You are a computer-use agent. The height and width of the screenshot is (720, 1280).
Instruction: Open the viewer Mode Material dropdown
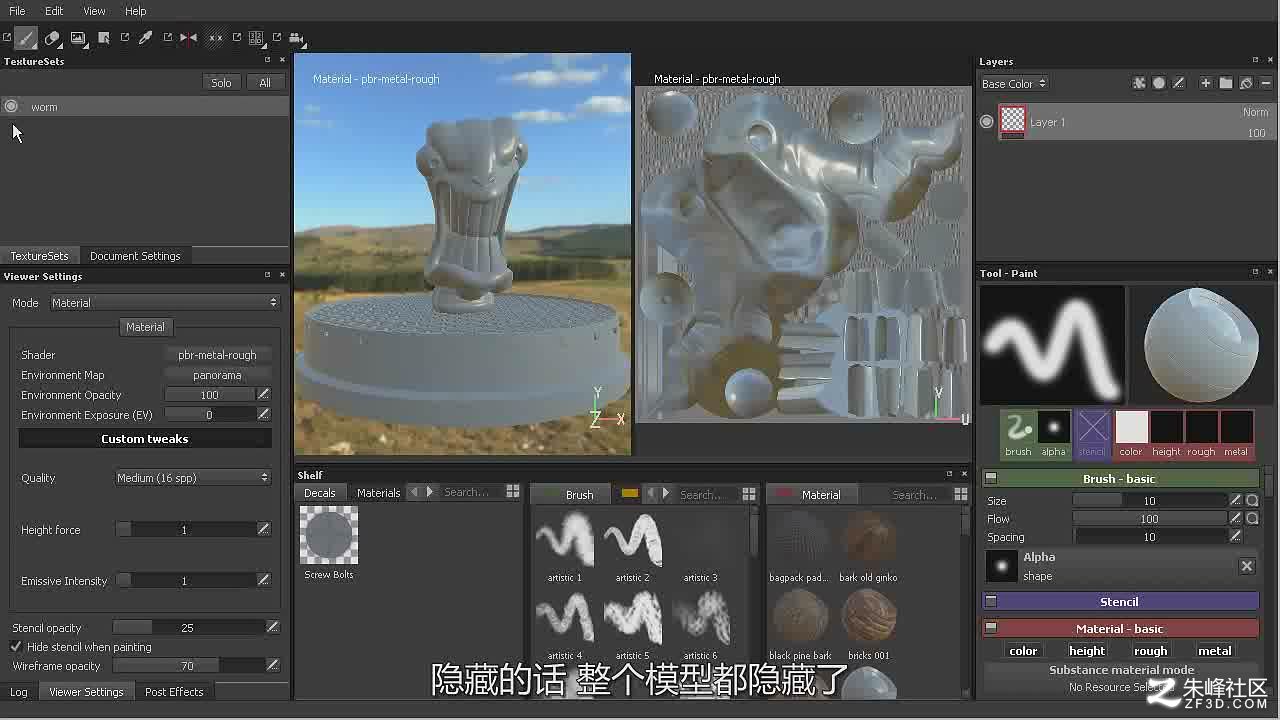(x=164, y=302)
